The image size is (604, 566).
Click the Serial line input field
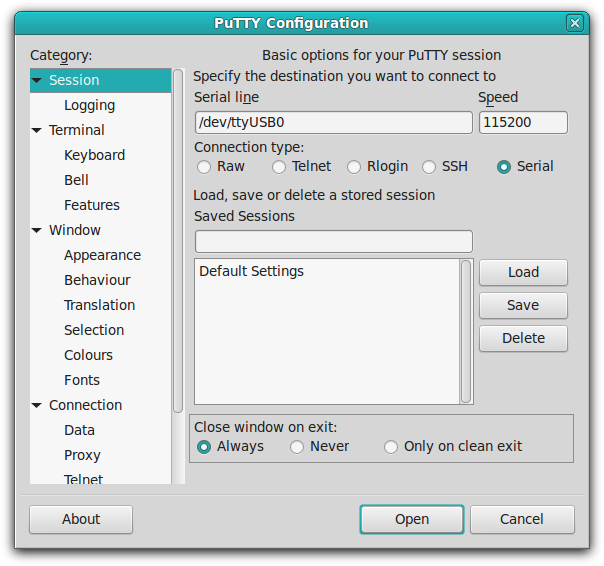tap(334, 123)
